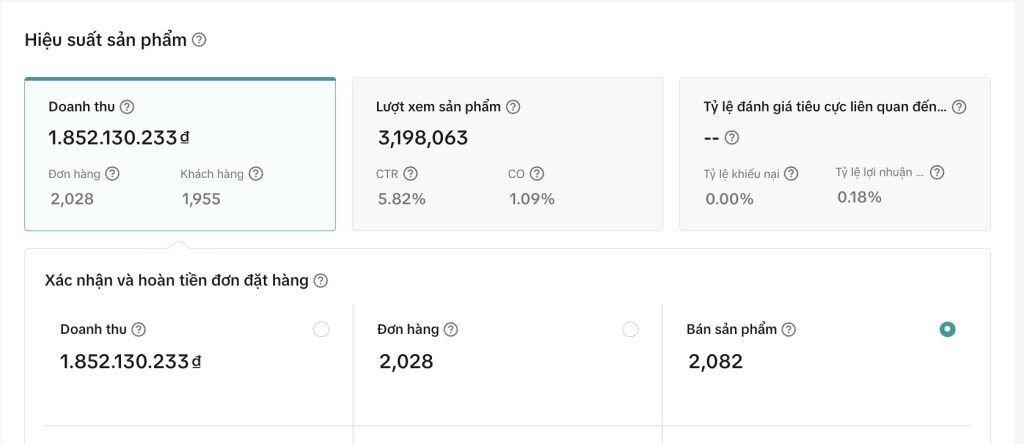Image resolution: width=1024 pixels, height=444 pixels.
Task: Click help icon next to CTR
Action: tap(410, 174)
